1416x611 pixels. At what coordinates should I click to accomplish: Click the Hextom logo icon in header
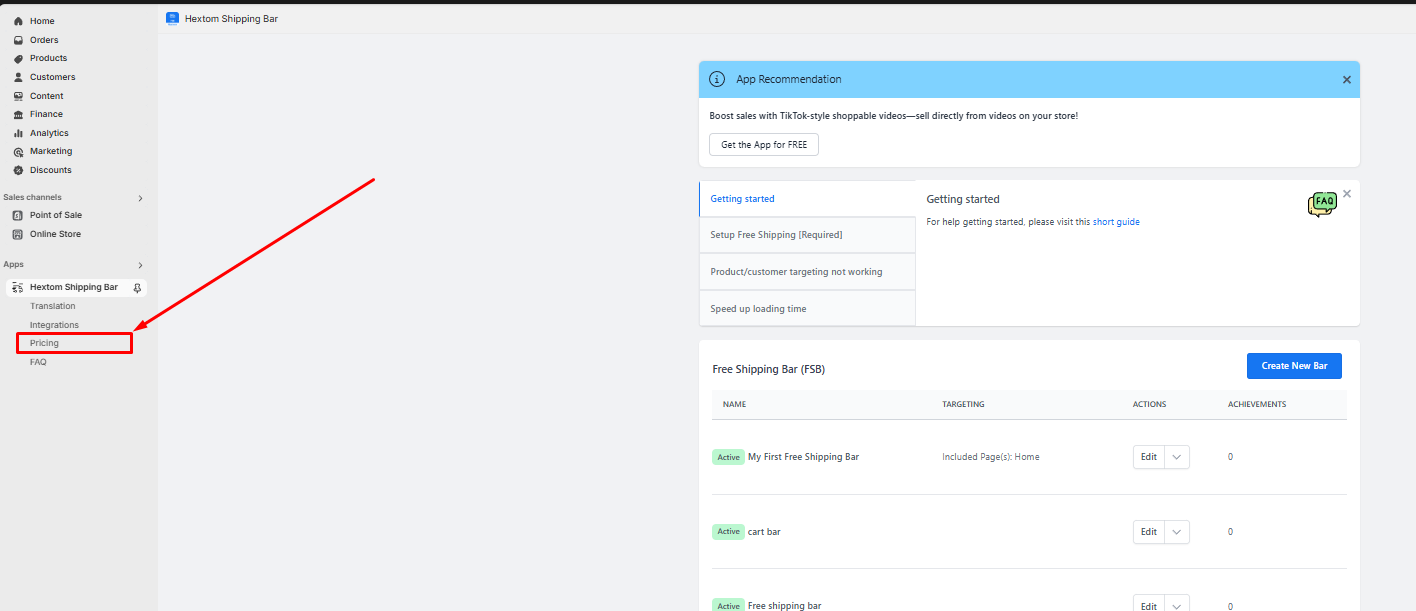172,18
